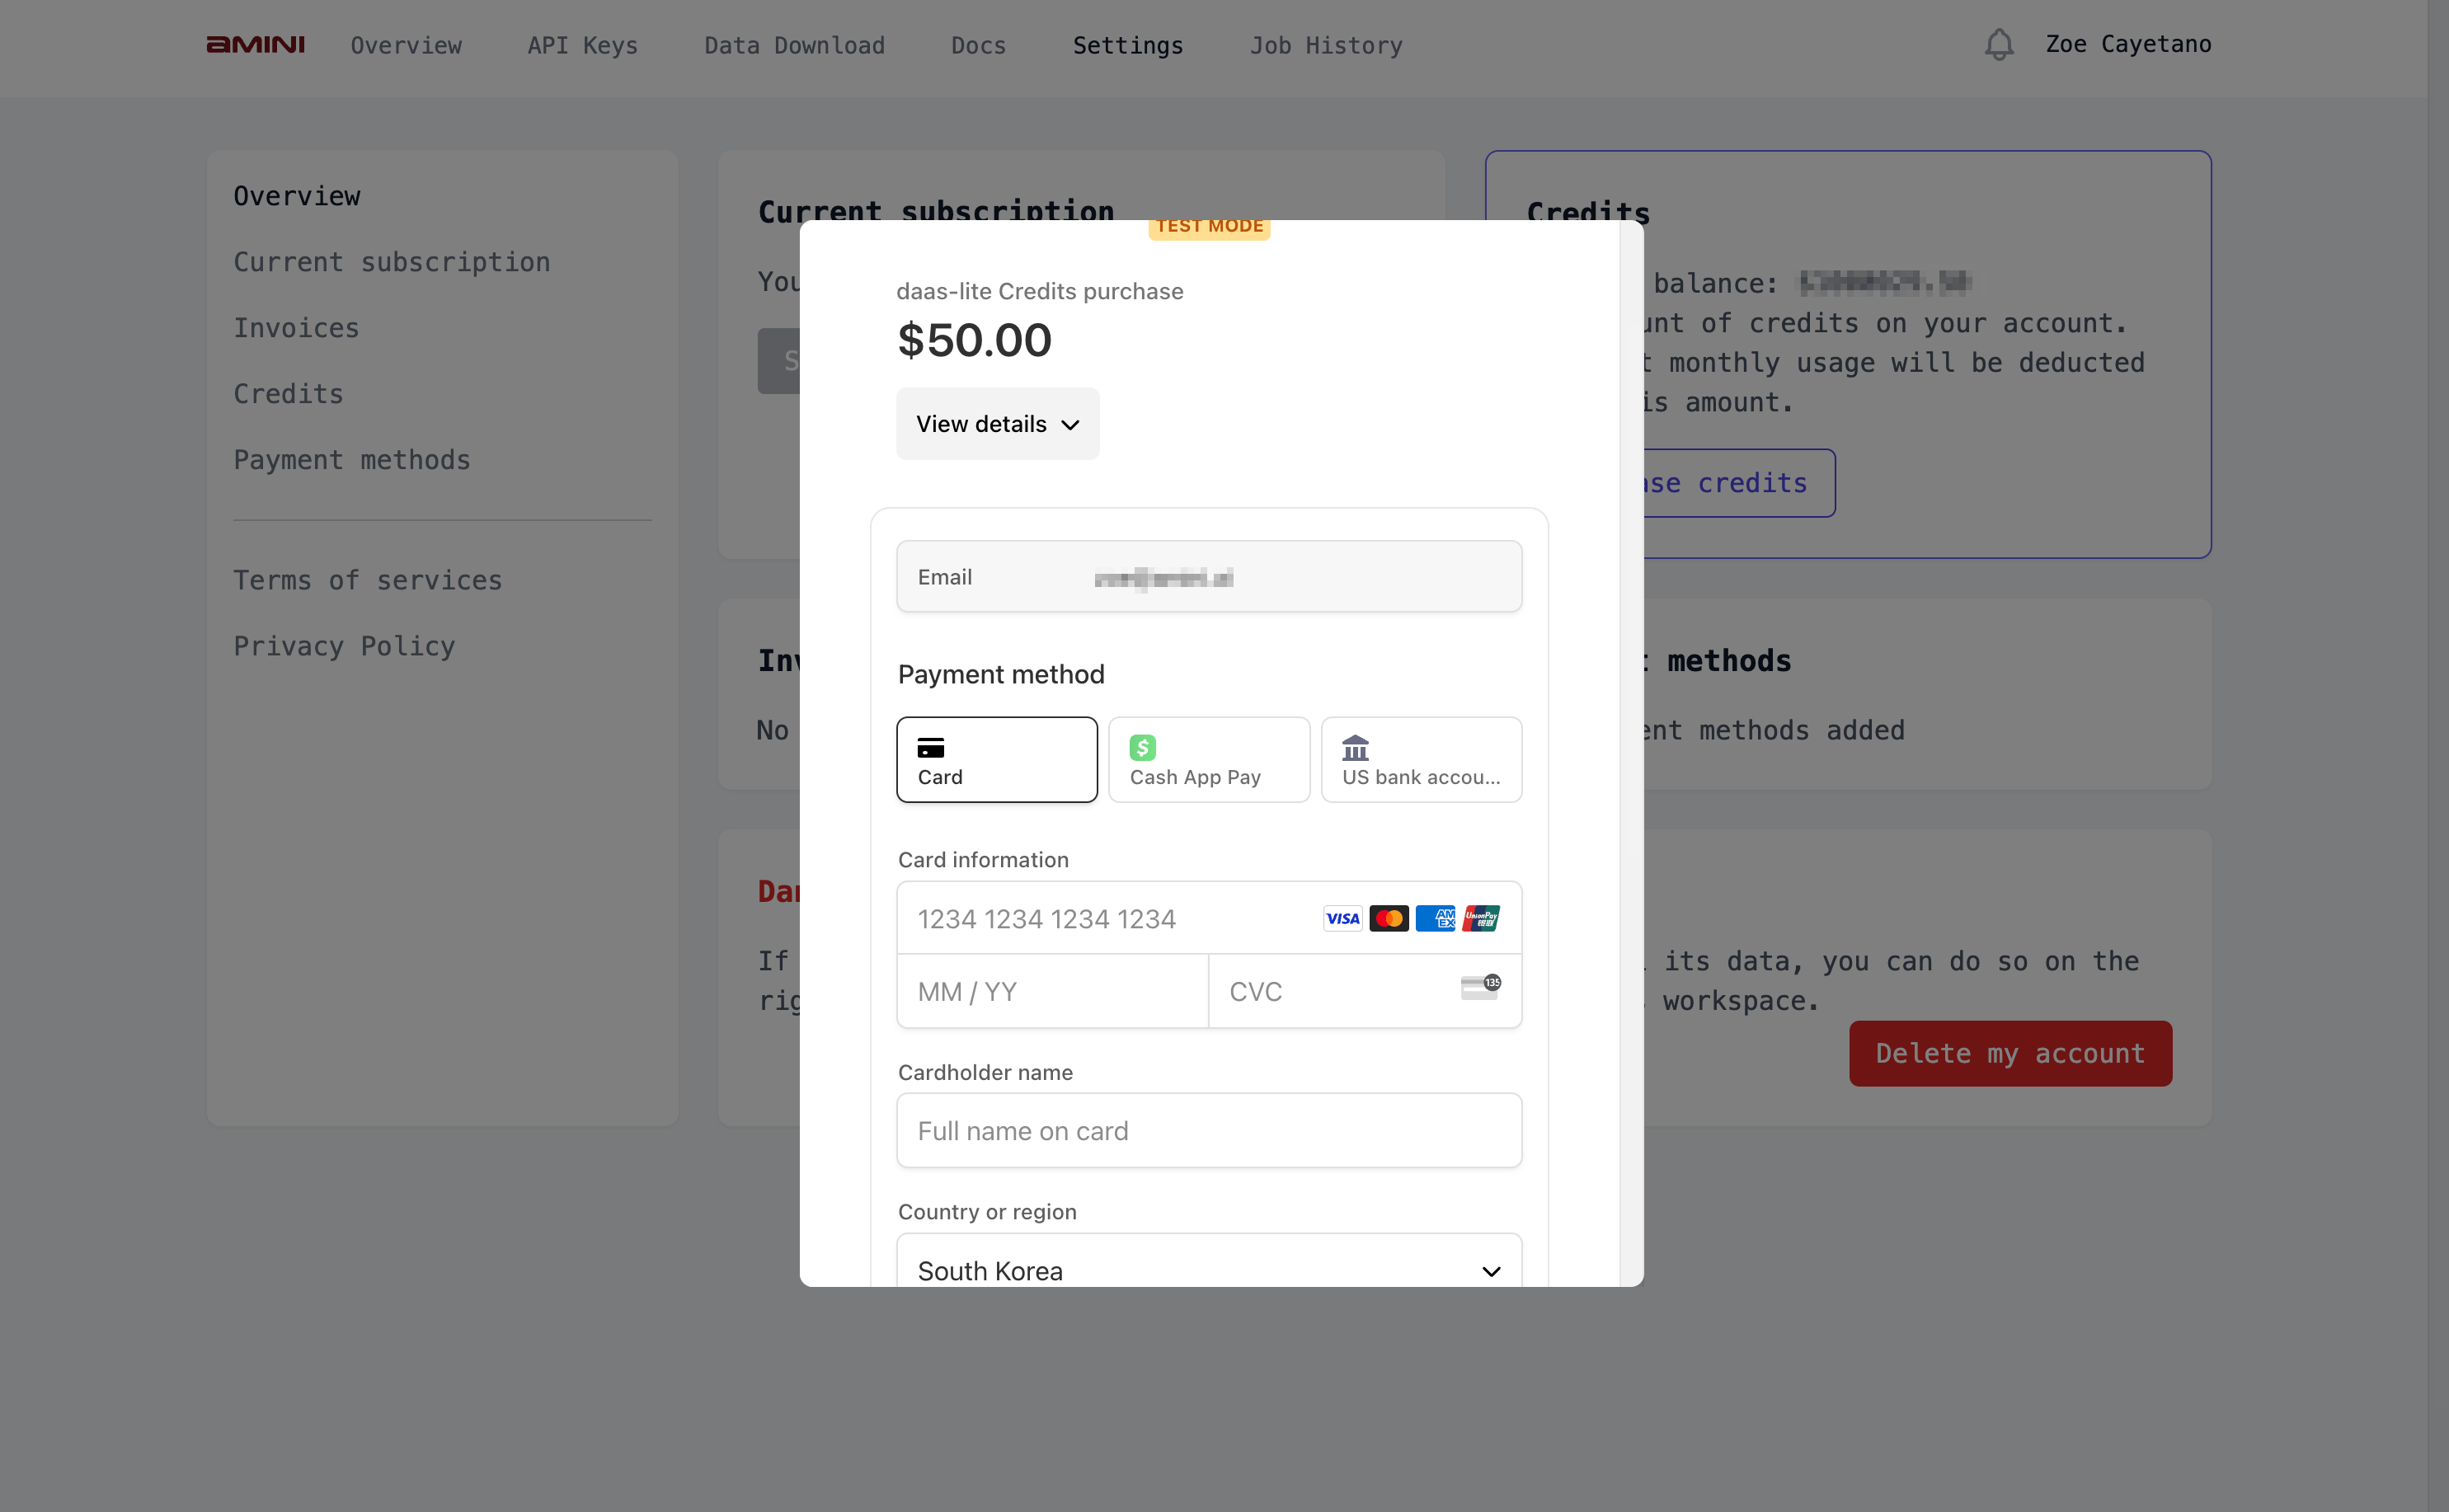
Task: Click the checkout dialog scrollbar
Action: pyautogui.click(x=1631, y=753)
